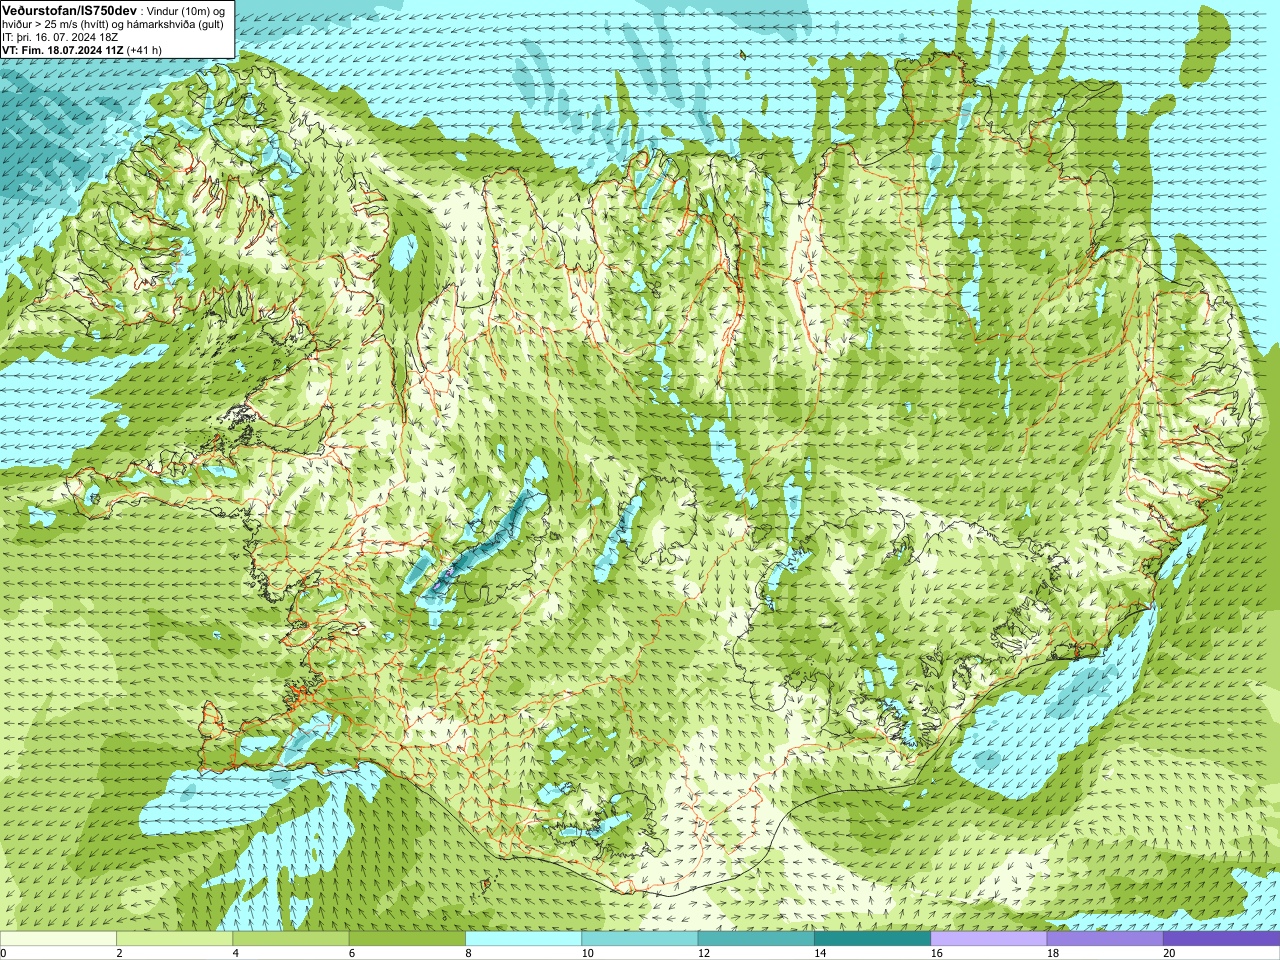
Task: Click the legend scale label "20"
Action: 1169,953
